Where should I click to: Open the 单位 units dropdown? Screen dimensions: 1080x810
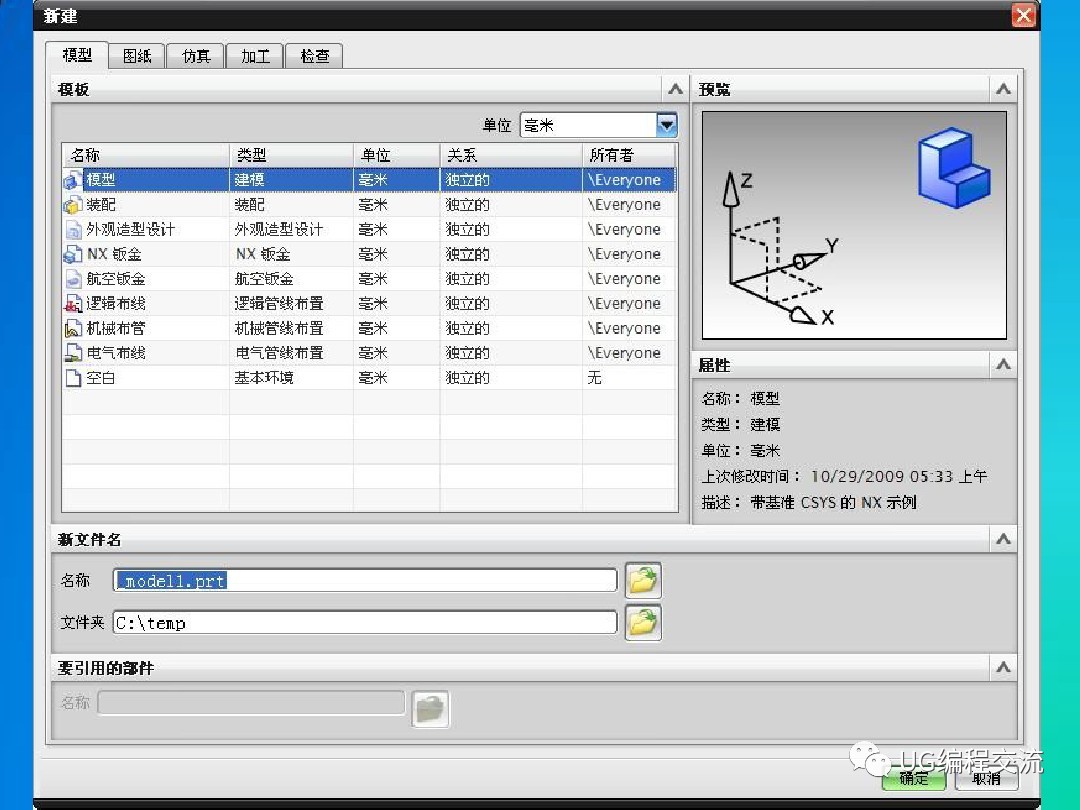pyautogui.click(x=664, y=124)
